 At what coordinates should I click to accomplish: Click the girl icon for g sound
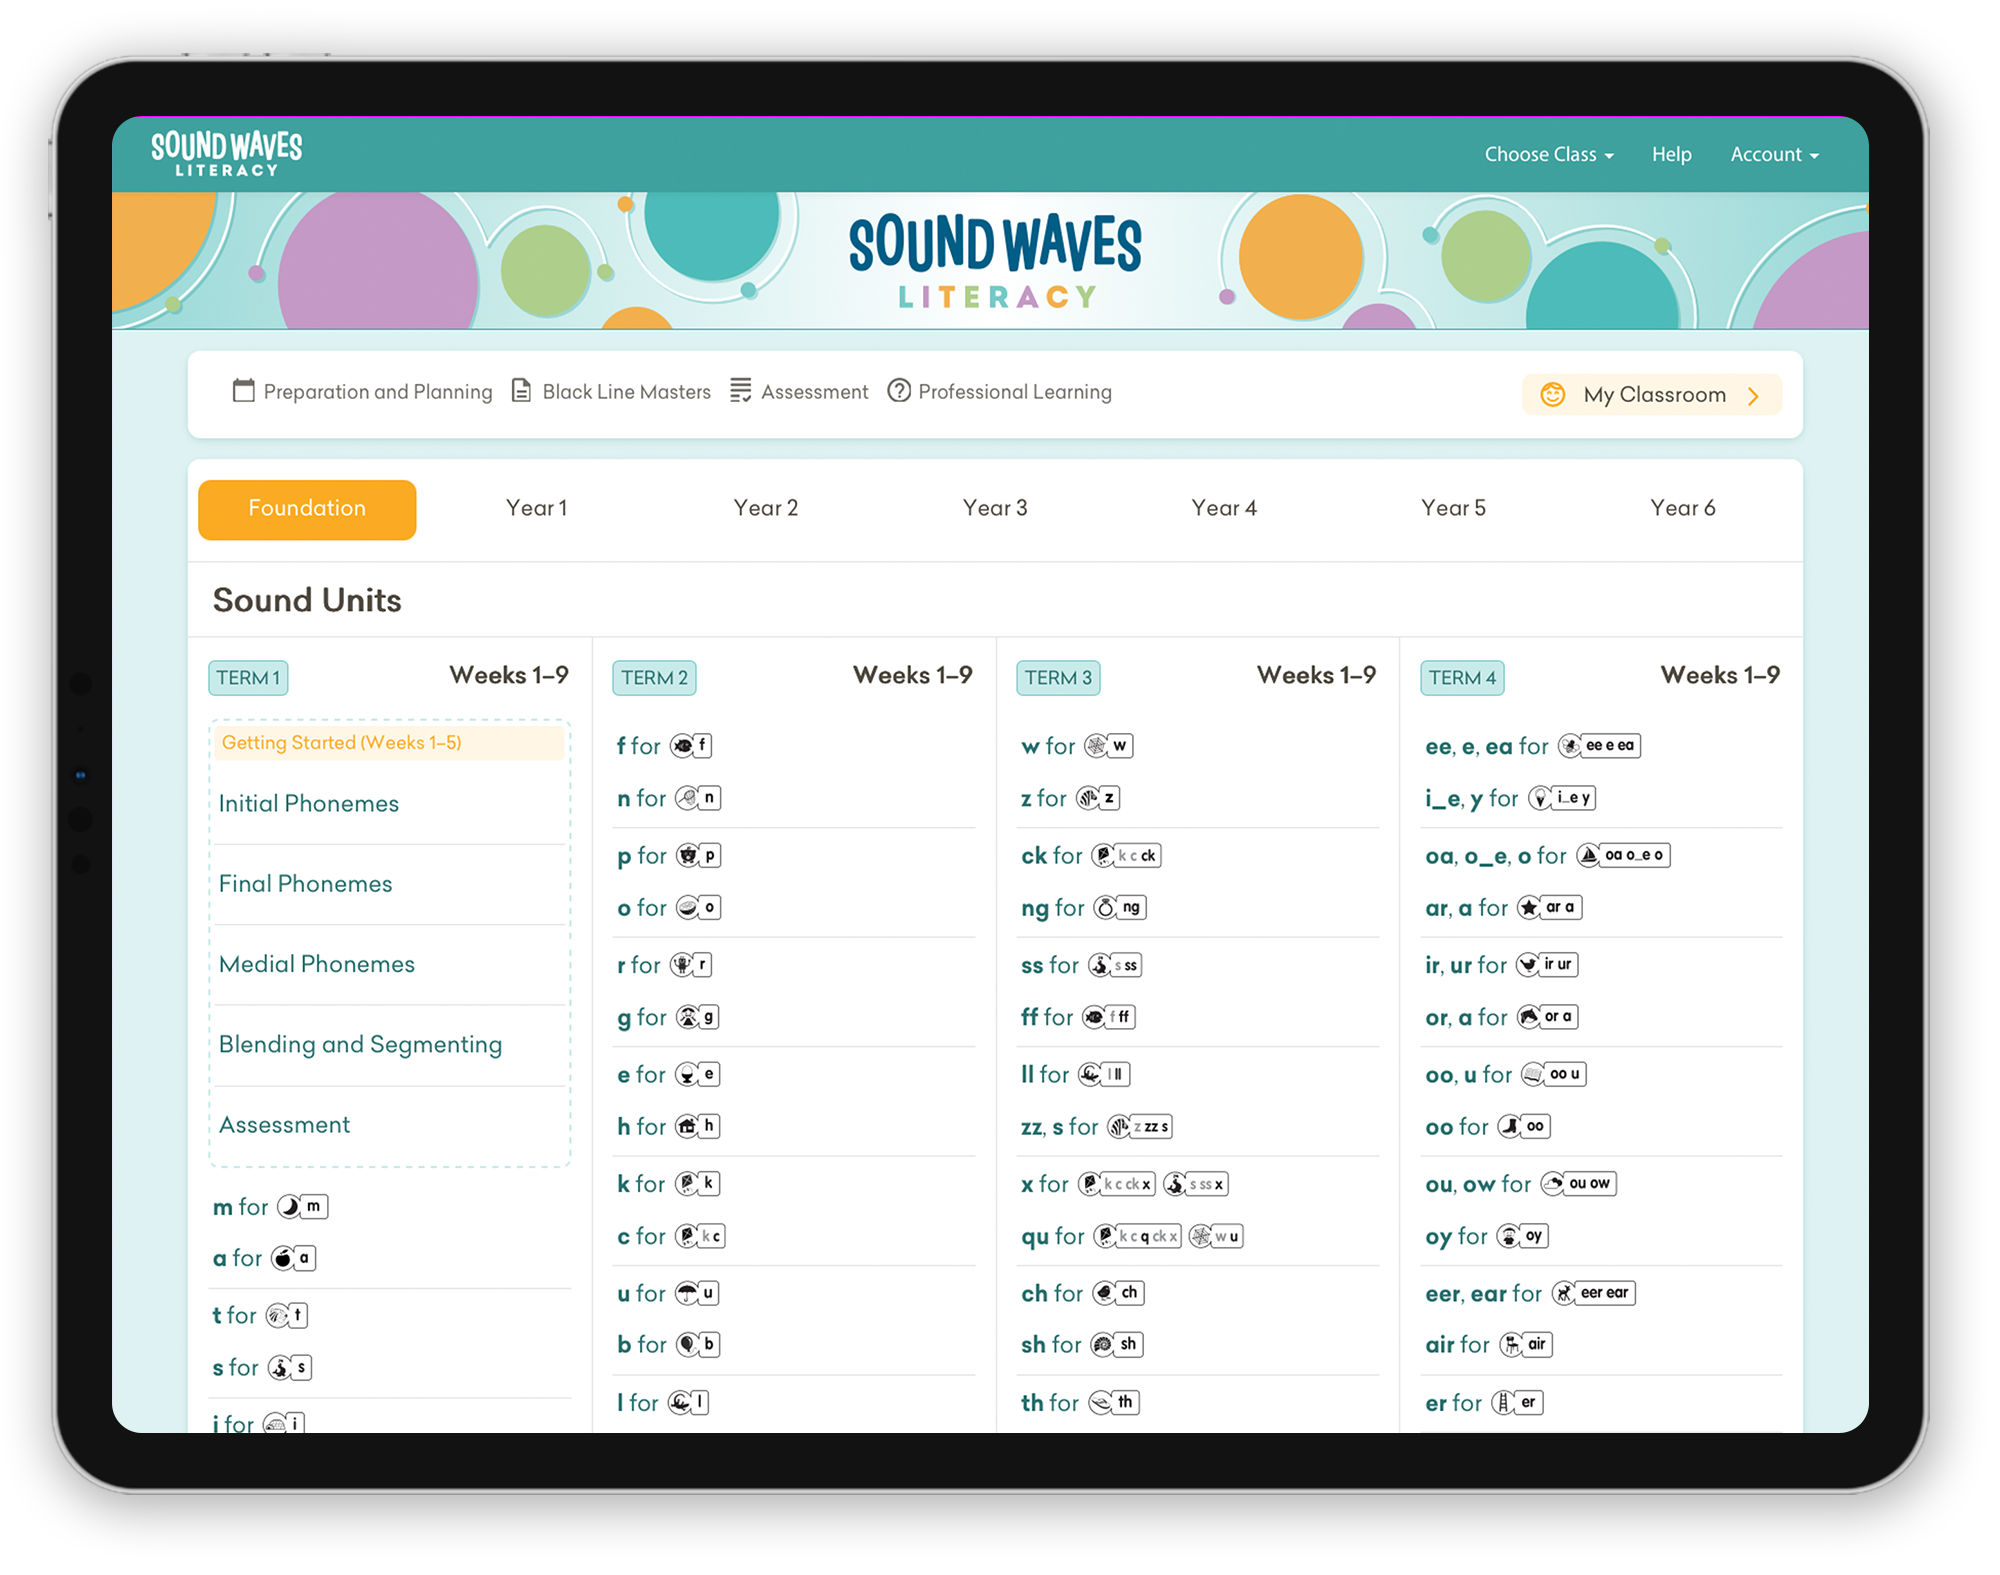(x=688, y=1017)
